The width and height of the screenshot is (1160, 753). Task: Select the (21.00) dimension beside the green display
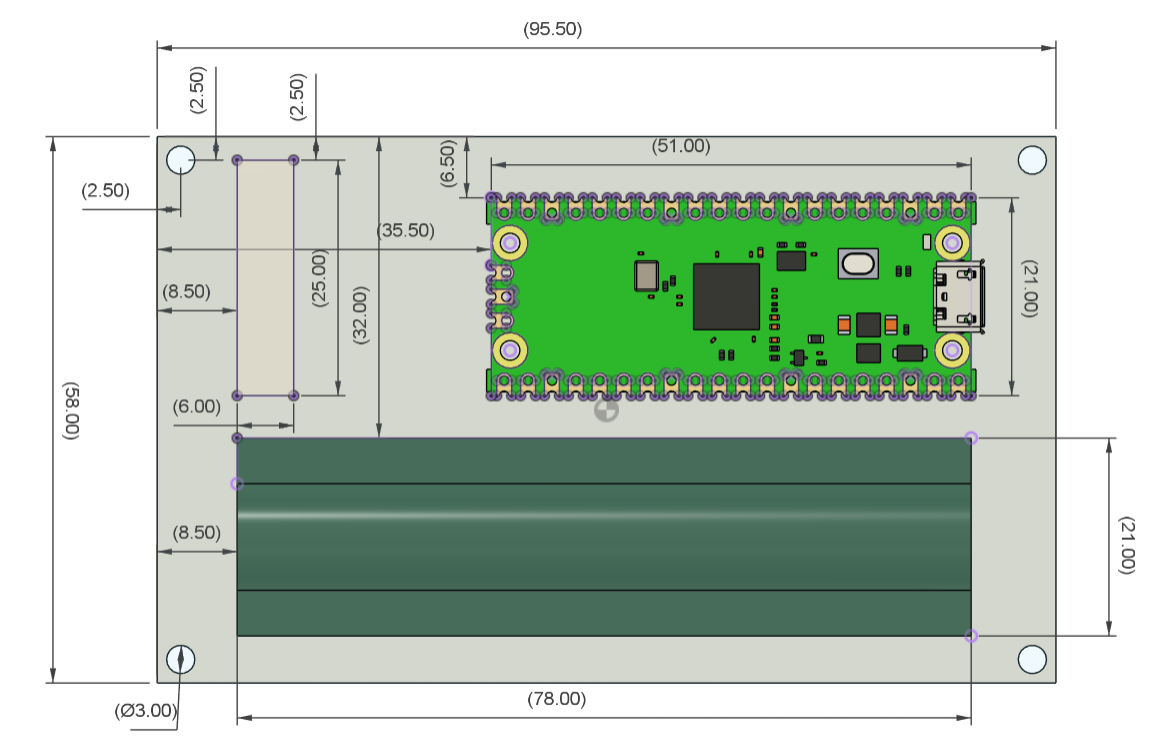1125,545
